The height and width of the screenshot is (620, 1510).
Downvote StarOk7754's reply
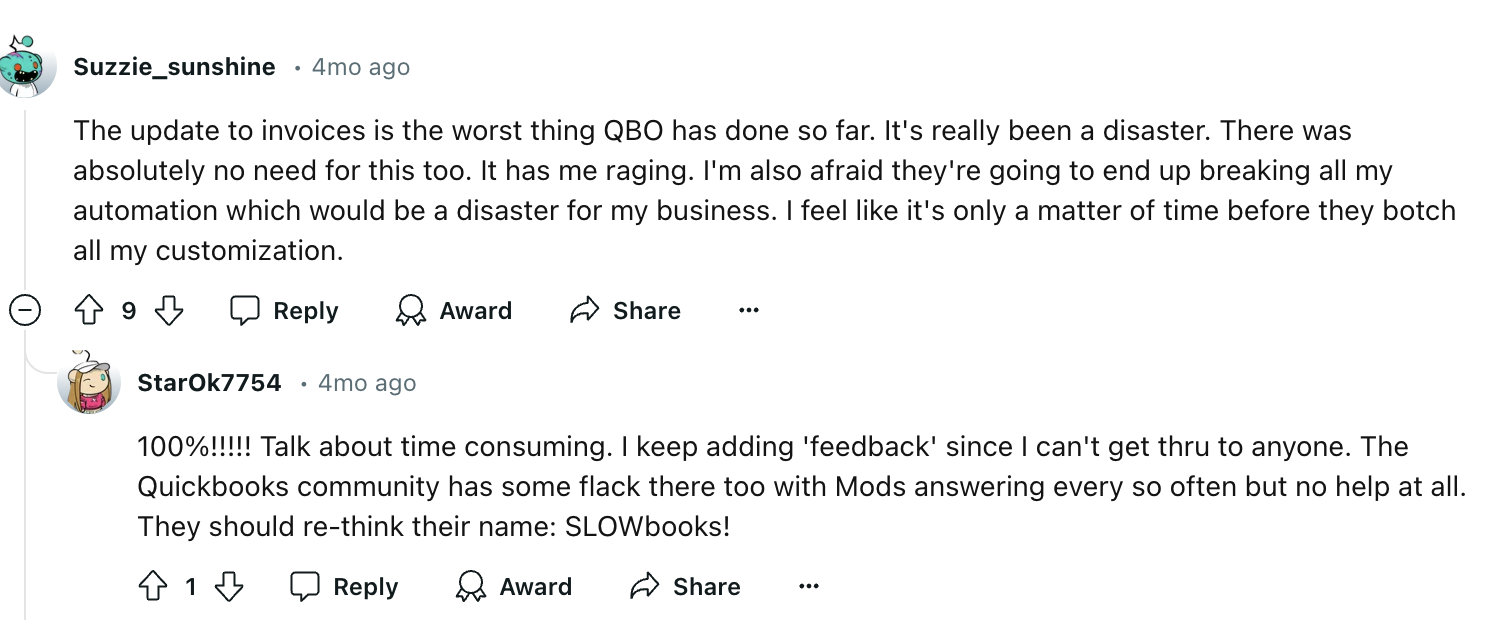pyautogui.click(x=230, y=587)
